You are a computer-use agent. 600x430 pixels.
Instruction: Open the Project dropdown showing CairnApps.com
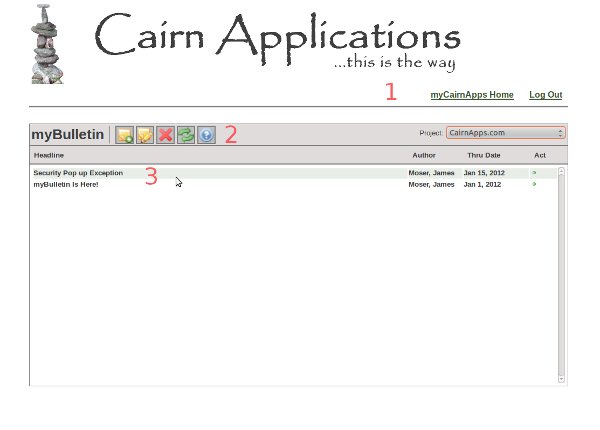(505, 133)
